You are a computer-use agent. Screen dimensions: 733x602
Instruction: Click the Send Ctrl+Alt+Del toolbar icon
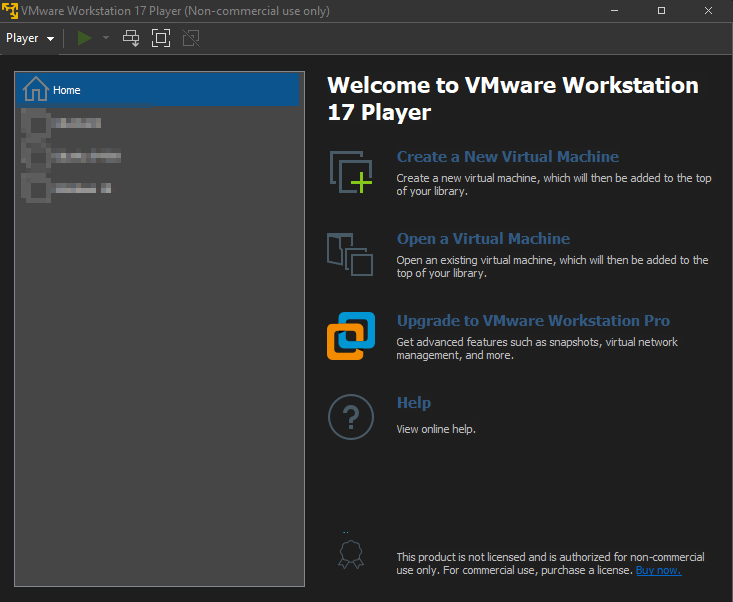(x=131, y=38)
